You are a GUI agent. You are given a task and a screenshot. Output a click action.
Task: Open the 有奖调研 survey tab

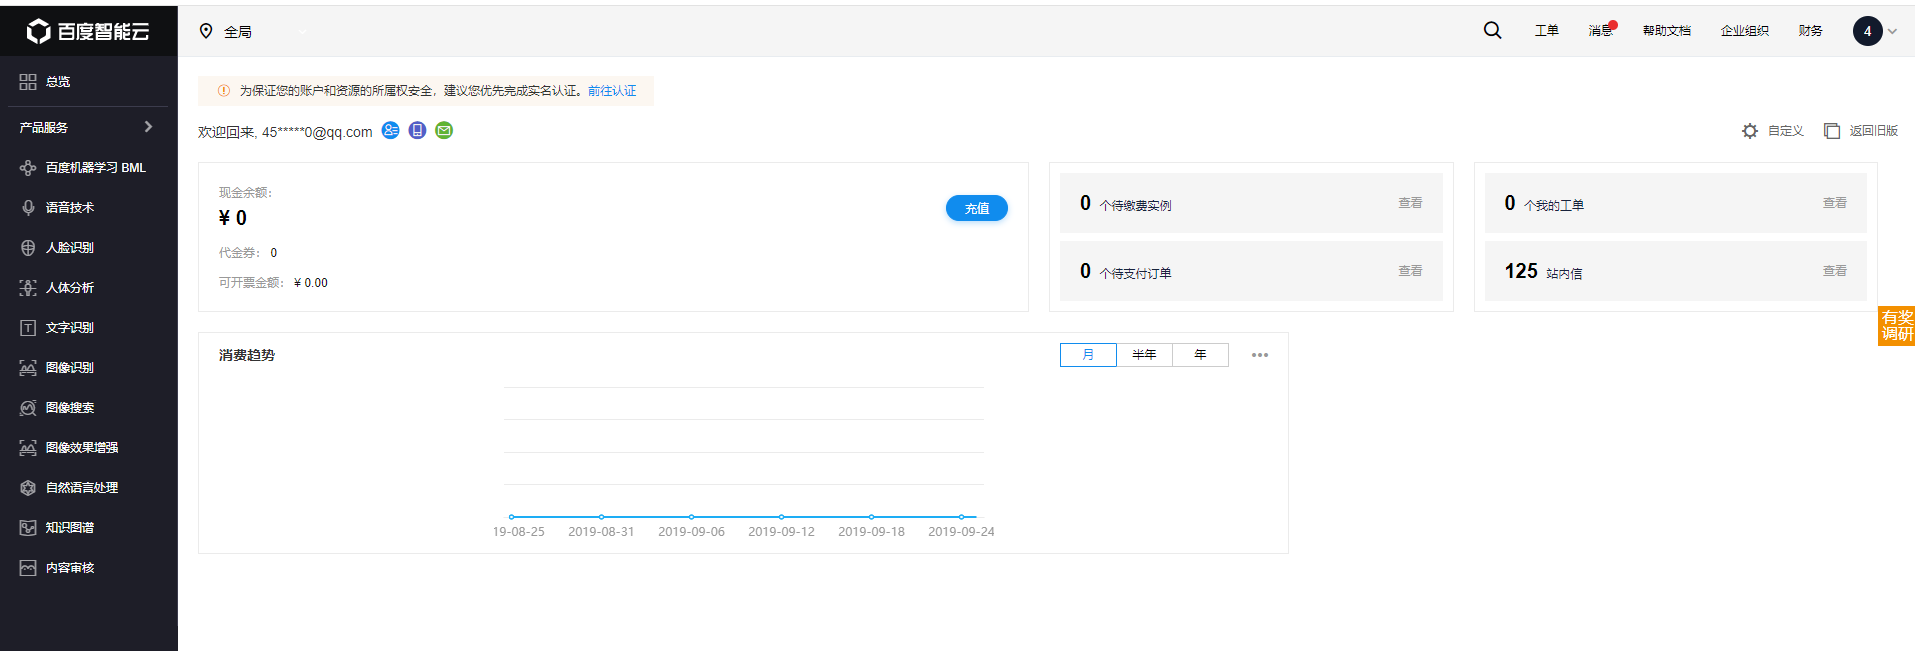[1896, 326]
